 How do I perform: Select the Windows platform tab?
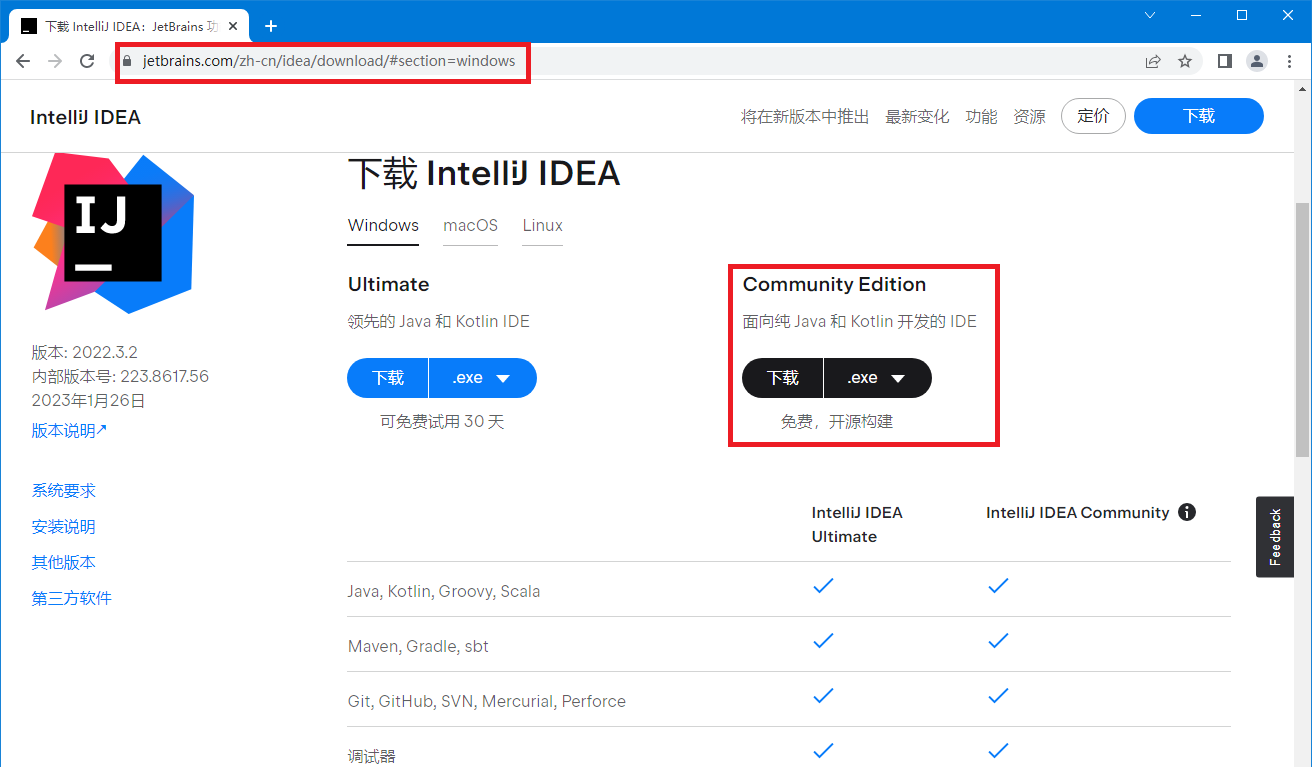[383, 225]
